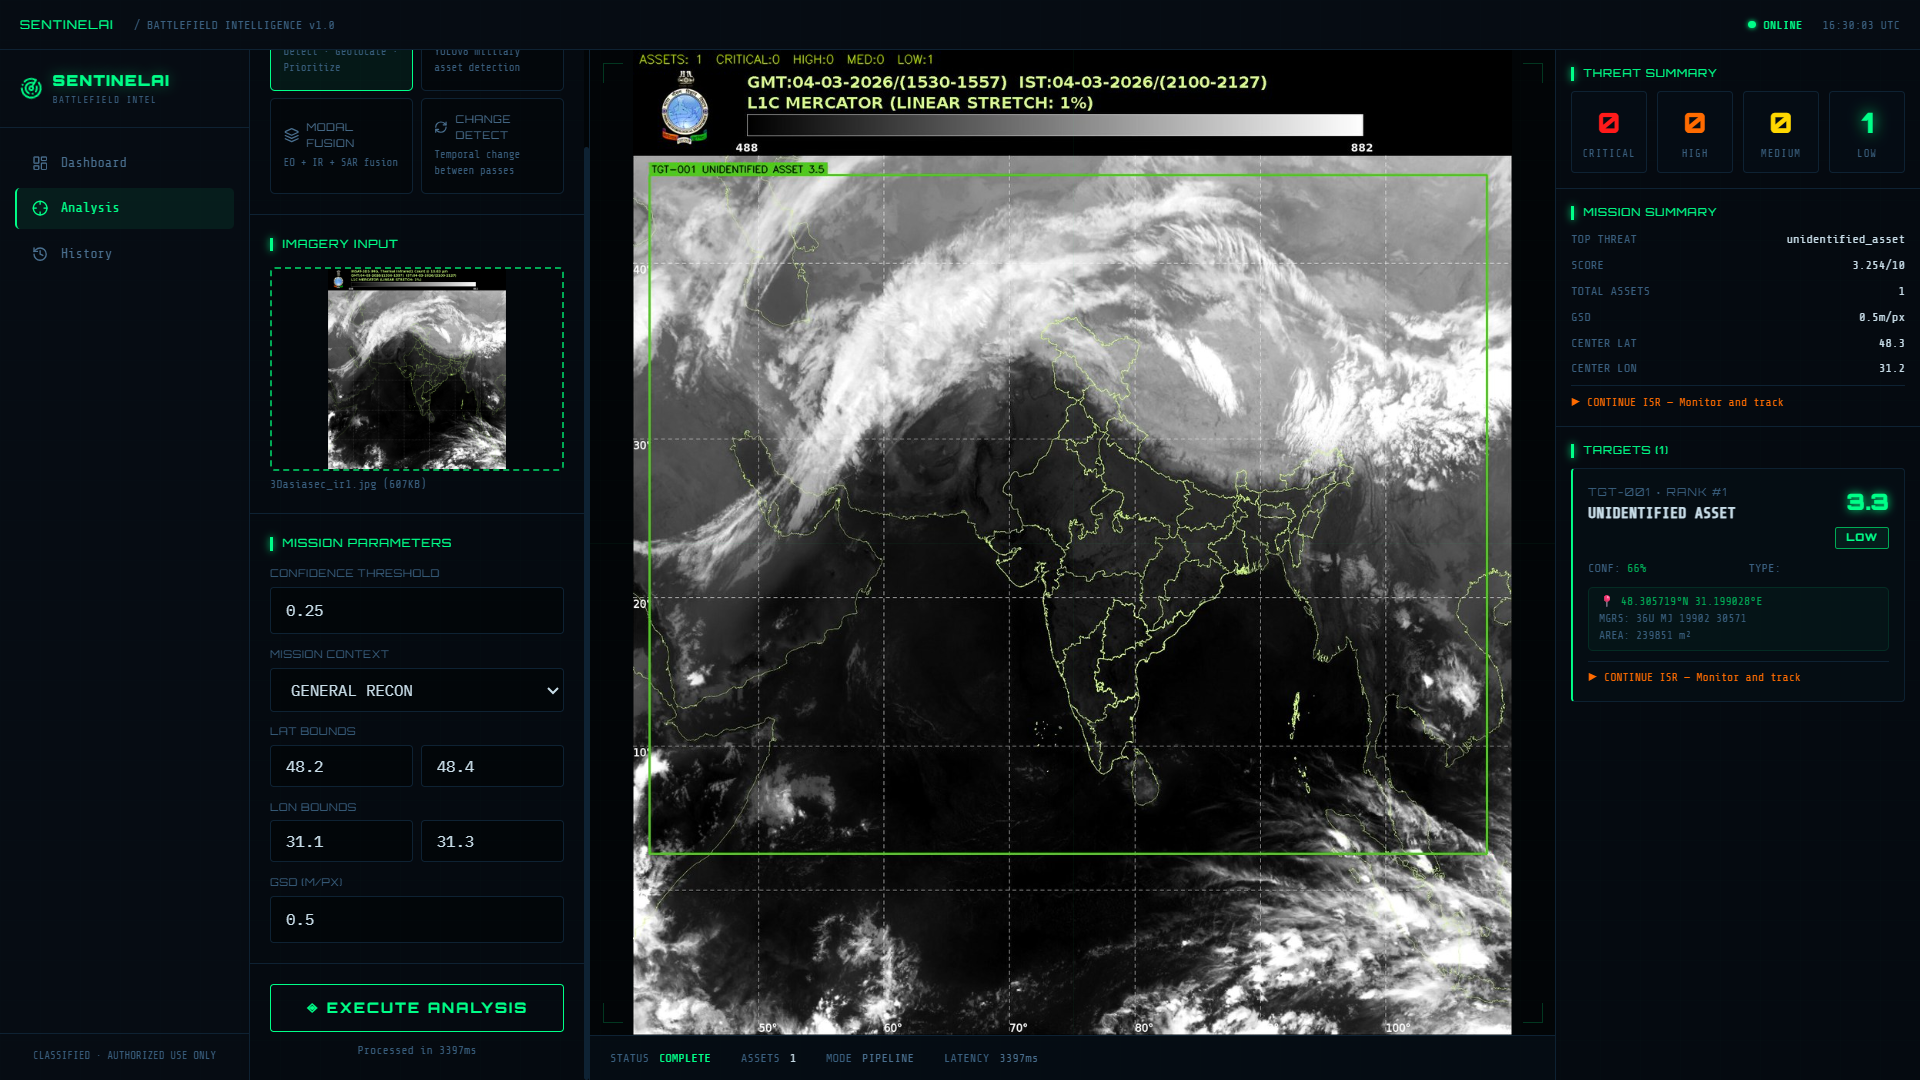
Task: Click the History clock icon
Action: (x=40, y=254)
